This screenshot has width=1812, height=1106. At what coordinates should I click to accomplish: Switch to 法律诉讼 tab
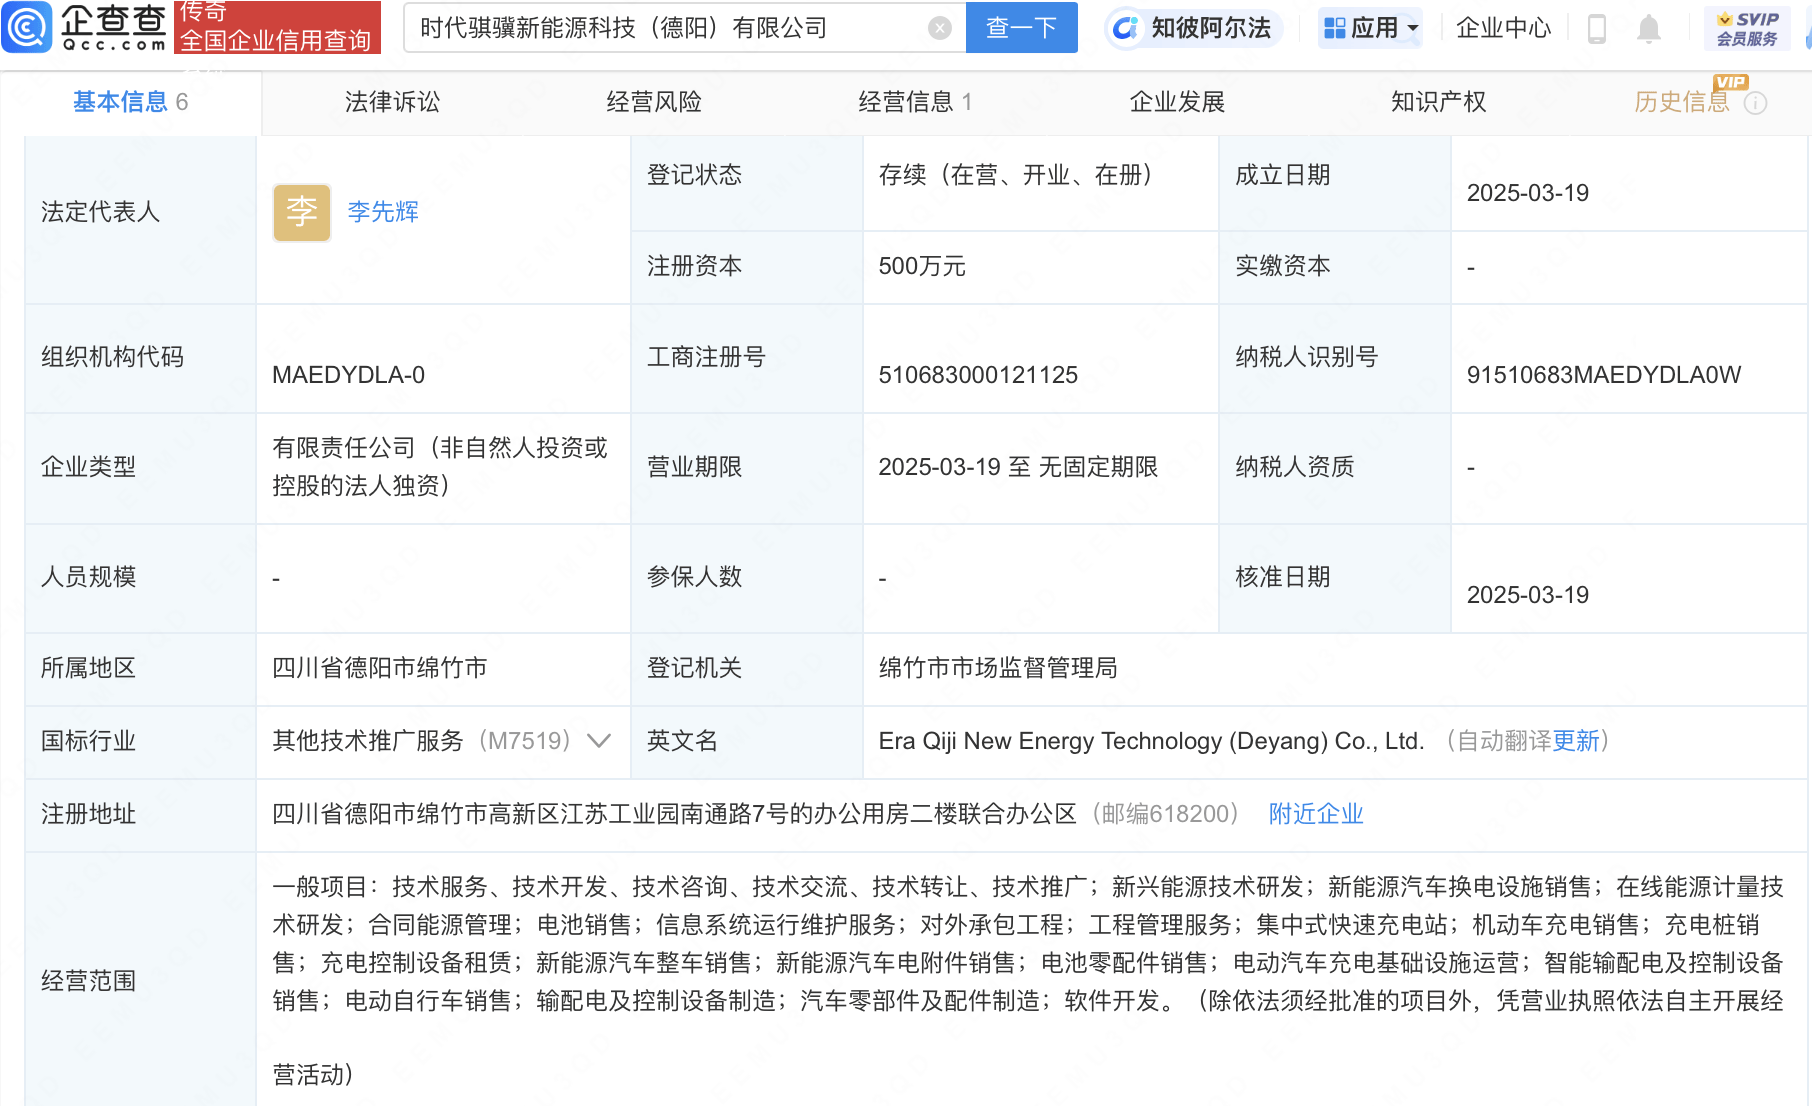pyautogui.click(x=392, y=102)
